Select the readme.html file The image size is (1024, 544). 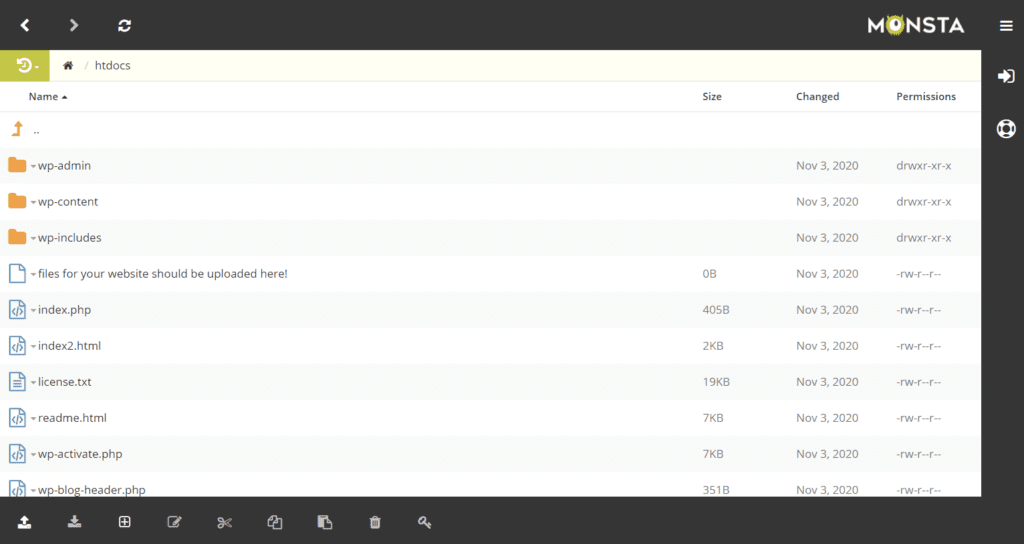pyautogui.click(x=72, y=418)
